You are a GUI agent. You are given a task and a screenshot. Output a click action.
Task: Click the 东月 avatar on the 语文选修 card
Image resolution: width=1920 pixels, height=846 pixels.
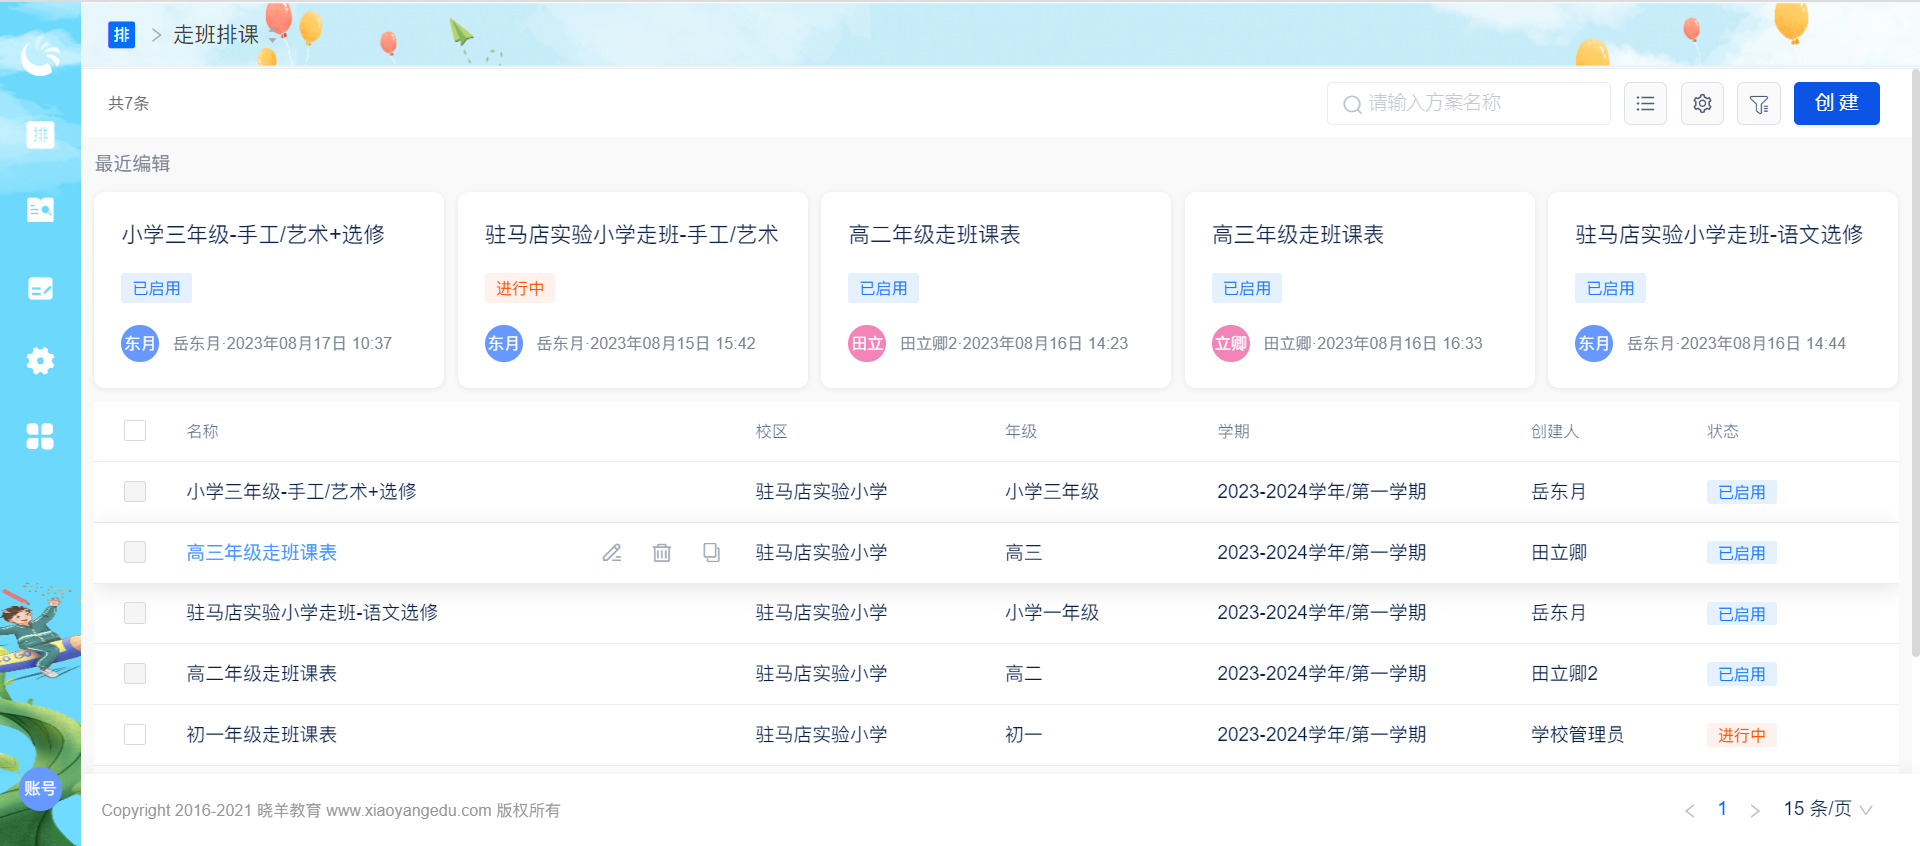coord(1594,343)
